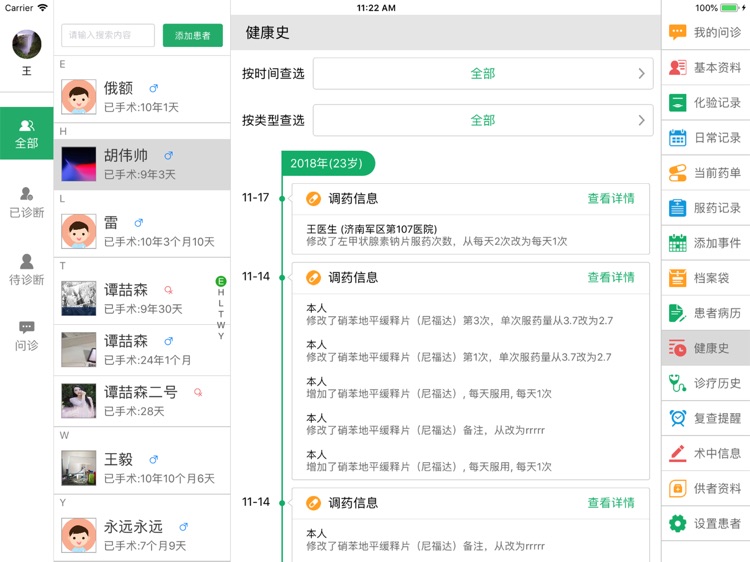Select patient 谭喆森 with 24年1个月 surgery
The width and height of the screenshot is (750, 562).
tap(142, 350)
